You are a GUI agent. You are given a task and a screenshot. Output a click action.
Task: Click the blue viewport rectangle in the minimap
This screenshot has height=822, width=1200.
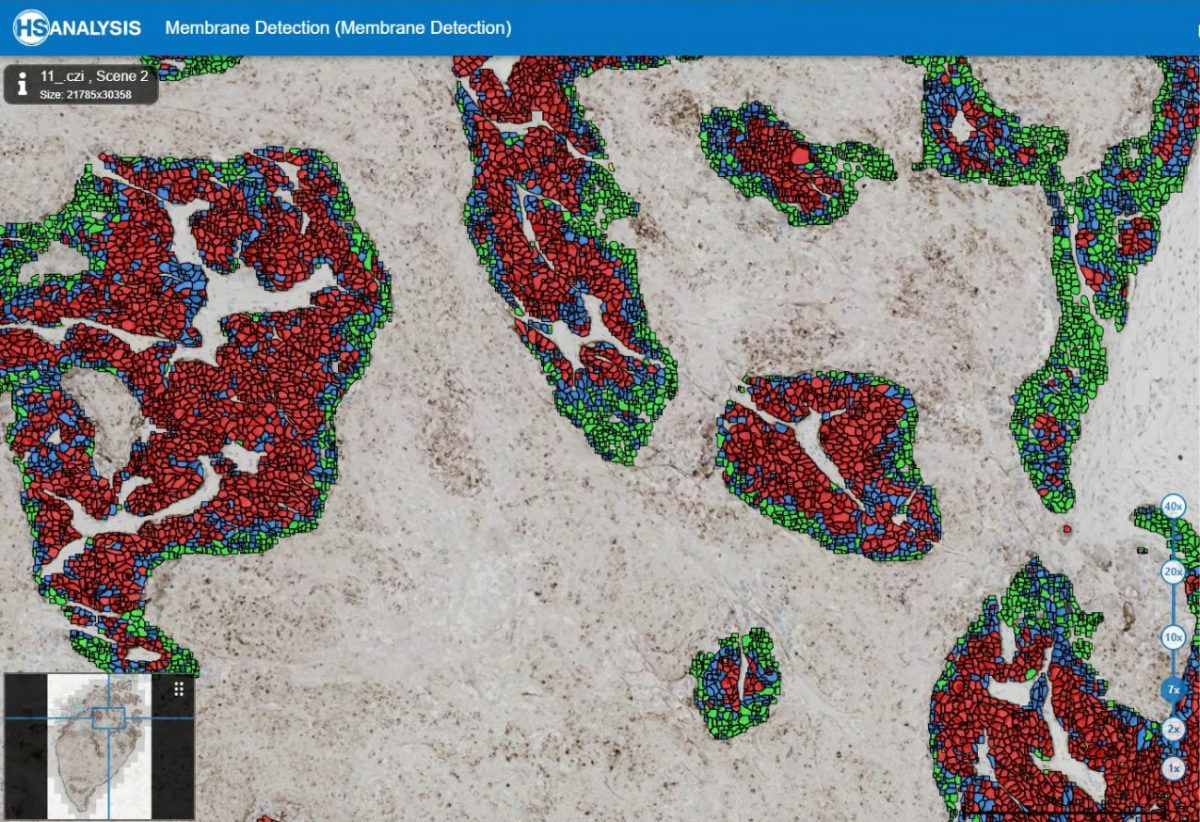click(x=108, y=717)
